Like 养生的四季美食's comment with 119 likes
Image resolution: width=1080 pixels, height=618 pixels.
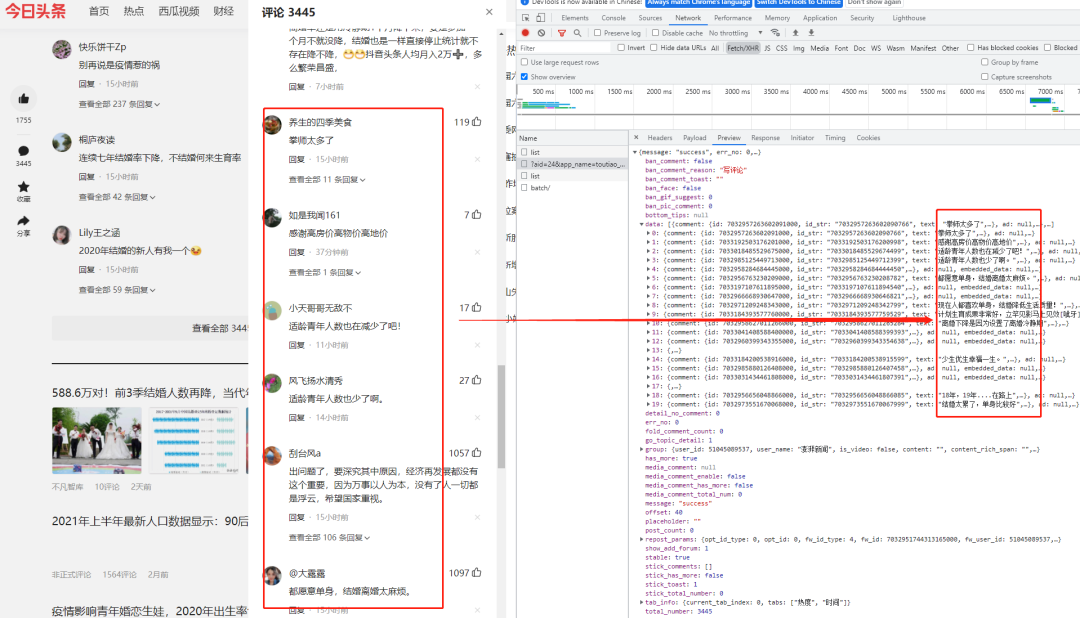(477, 122)
